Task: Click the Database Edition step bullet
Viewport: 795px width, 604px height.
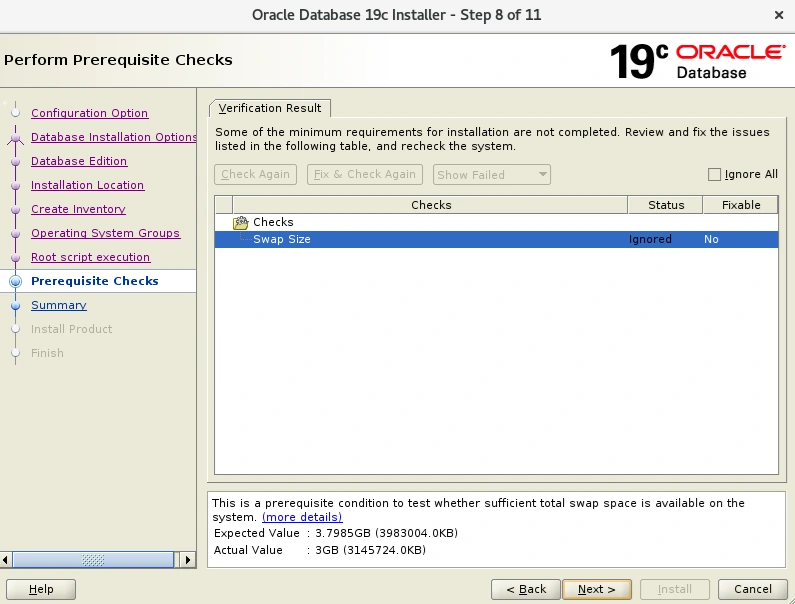Action: tap(16, 161)
